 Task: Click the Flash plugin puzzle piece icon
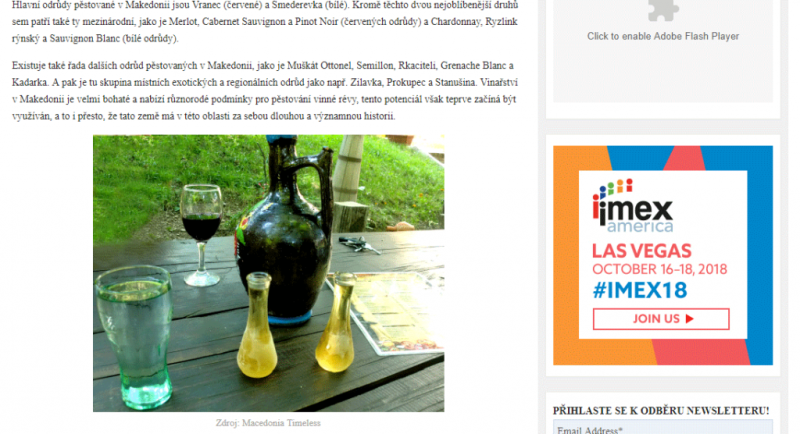(663, 10)
